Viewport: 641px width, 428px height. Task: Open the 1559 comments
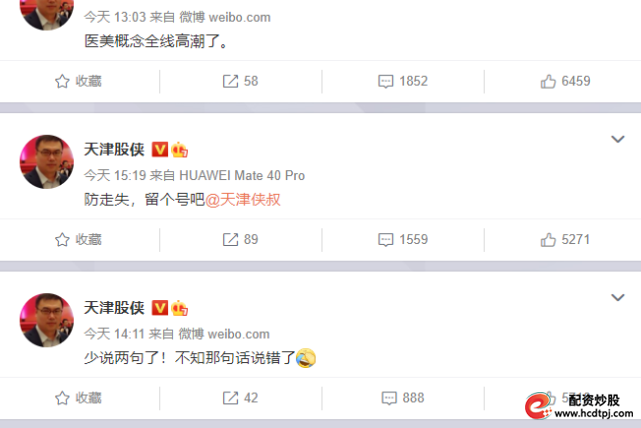click(x=403, y=239)
